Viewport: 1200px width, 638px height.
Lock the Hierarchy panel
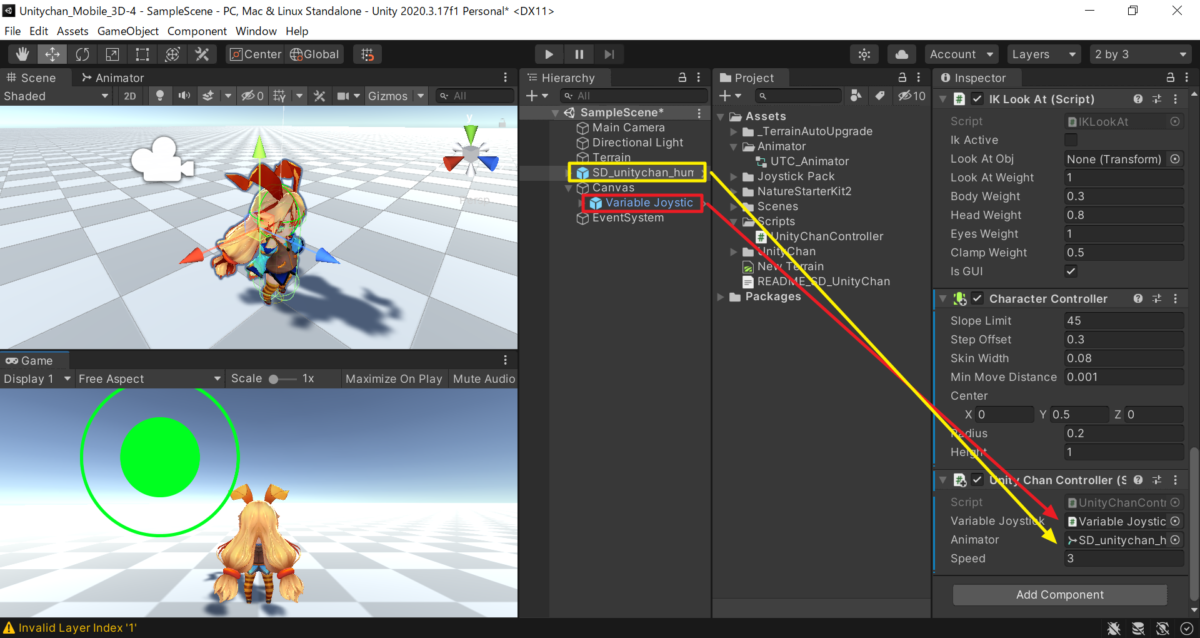pos(683,78)
